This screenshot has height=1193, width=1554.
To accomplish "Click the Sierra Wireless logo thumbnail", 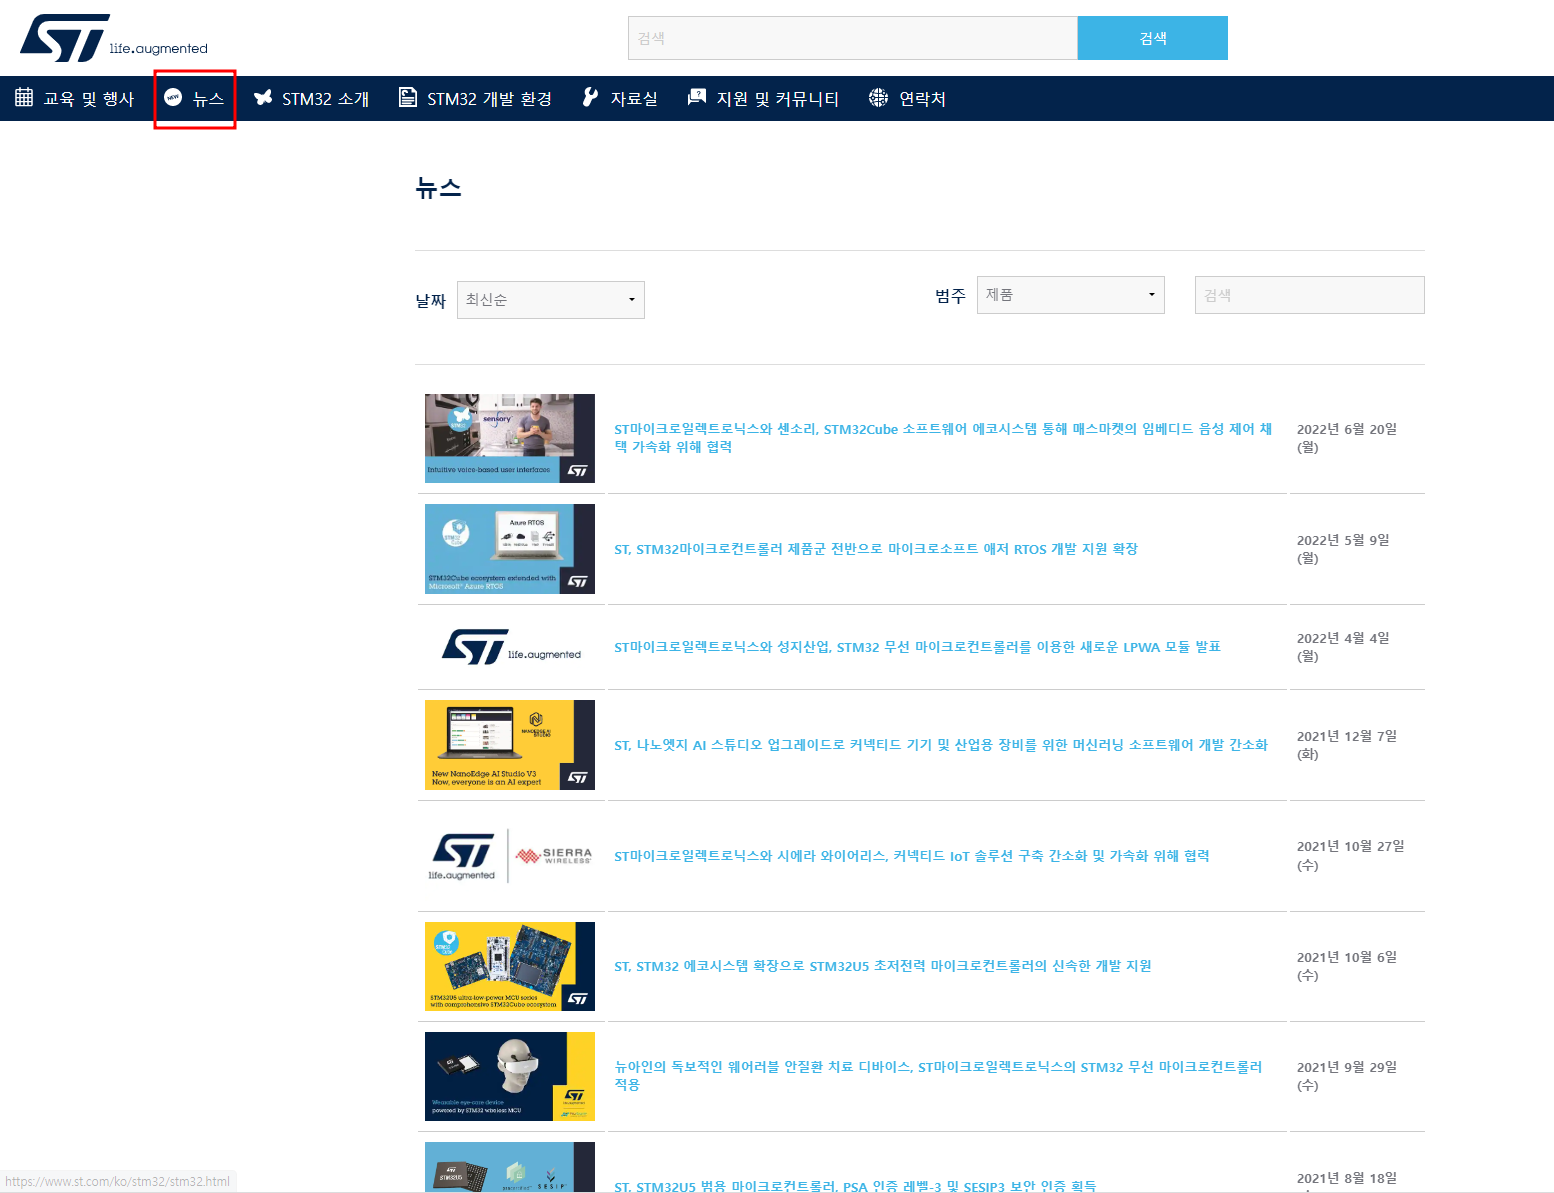I will tap(510, 856).
